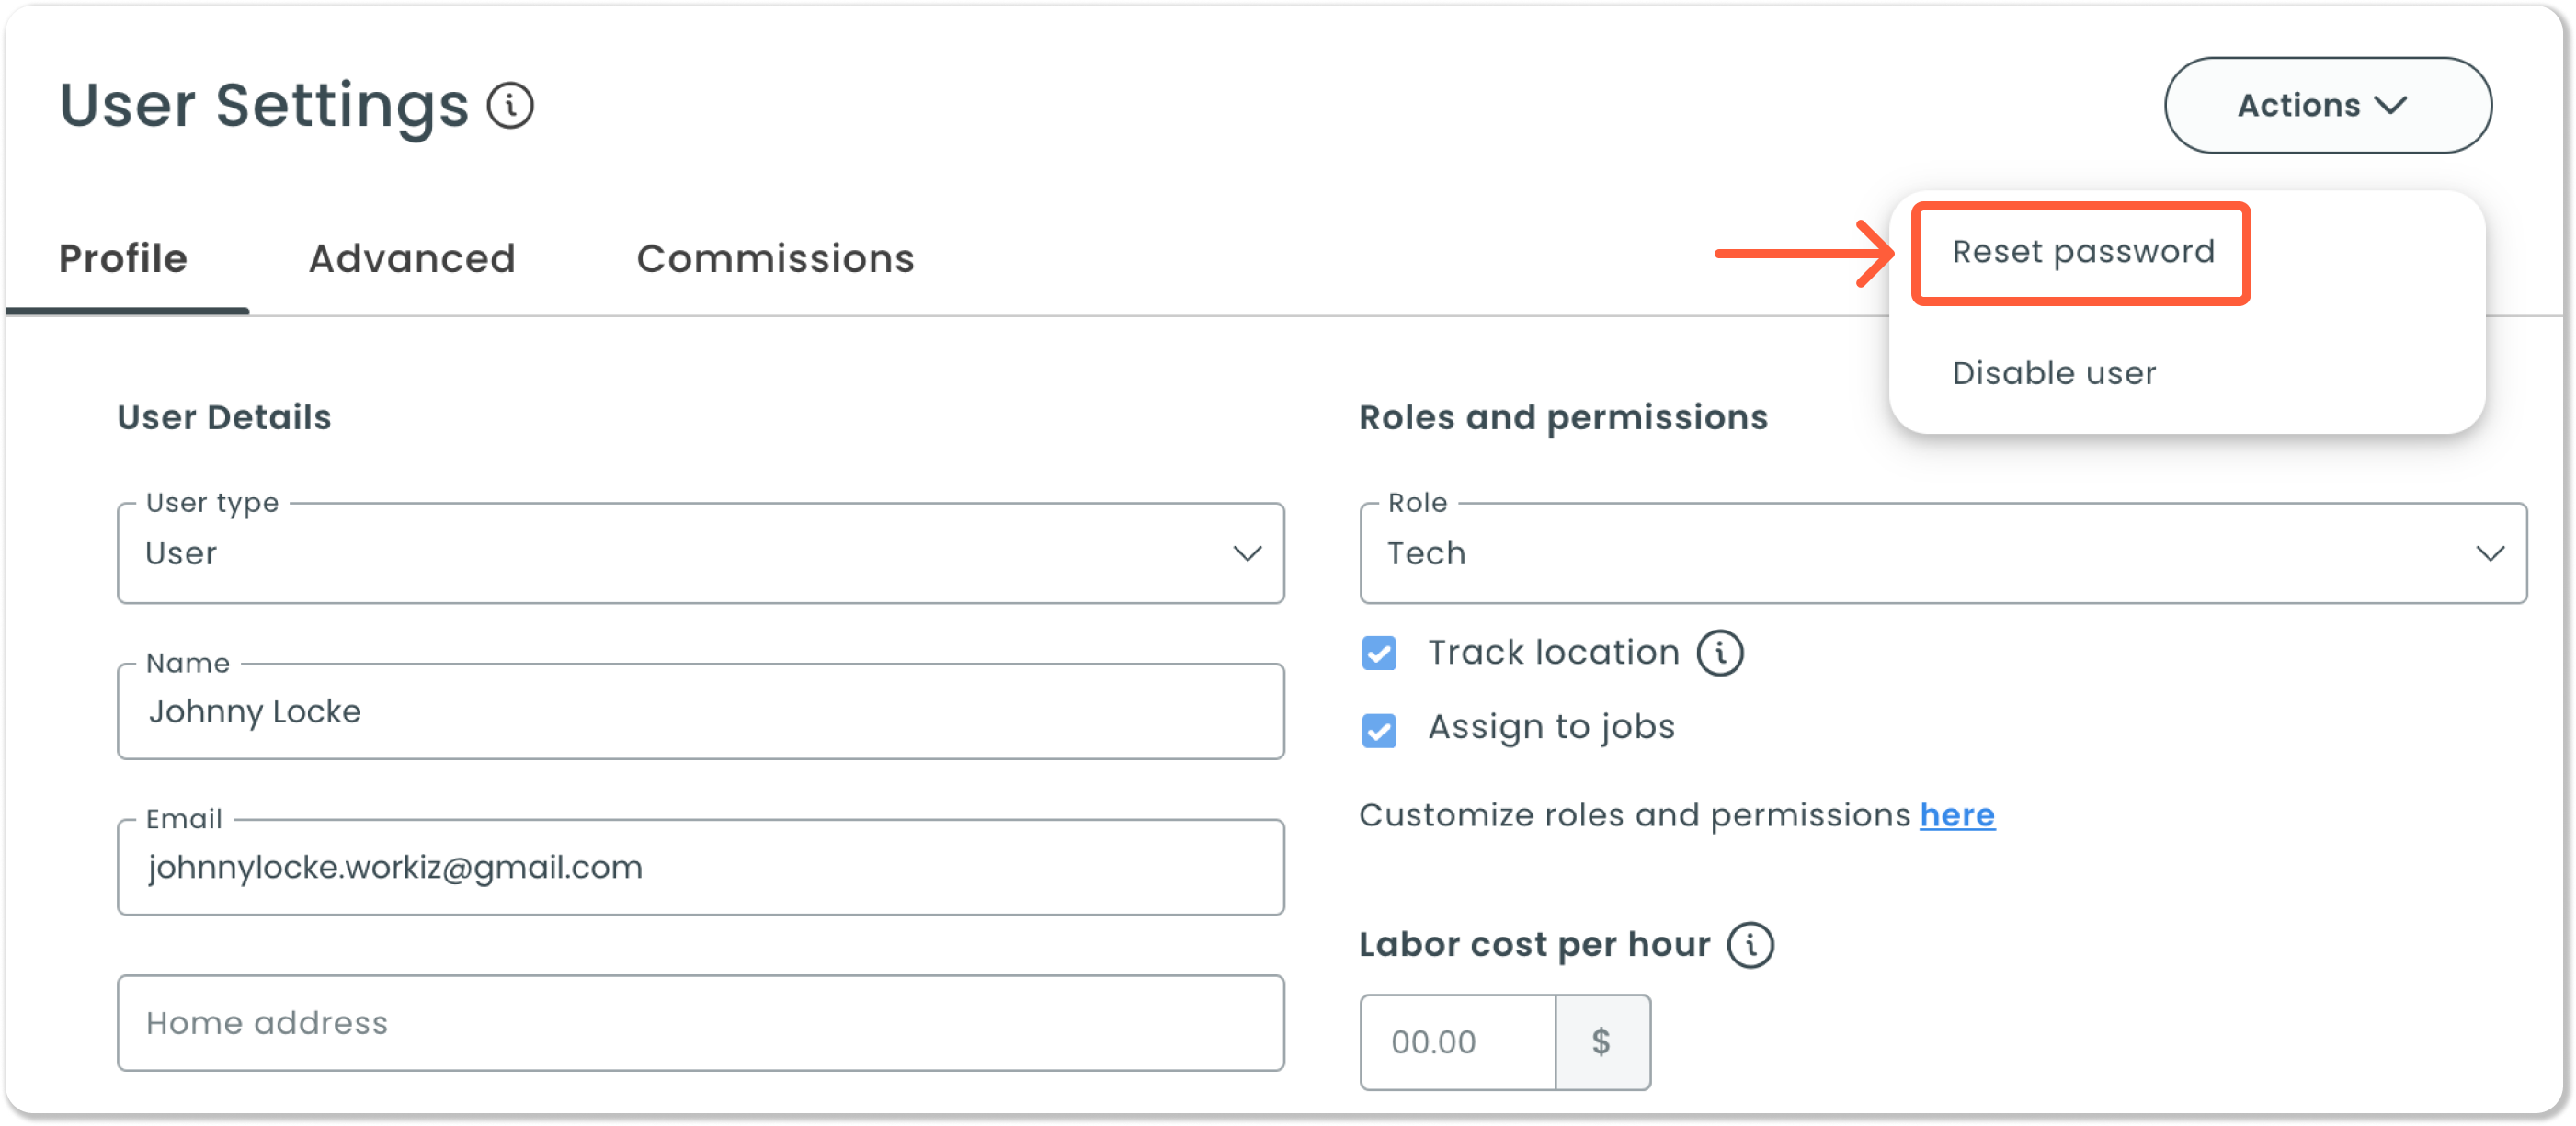The image size is (2576, 1126).
Task: Select Disable user in the Actions menu
Action: click(x=2054, y=374)
